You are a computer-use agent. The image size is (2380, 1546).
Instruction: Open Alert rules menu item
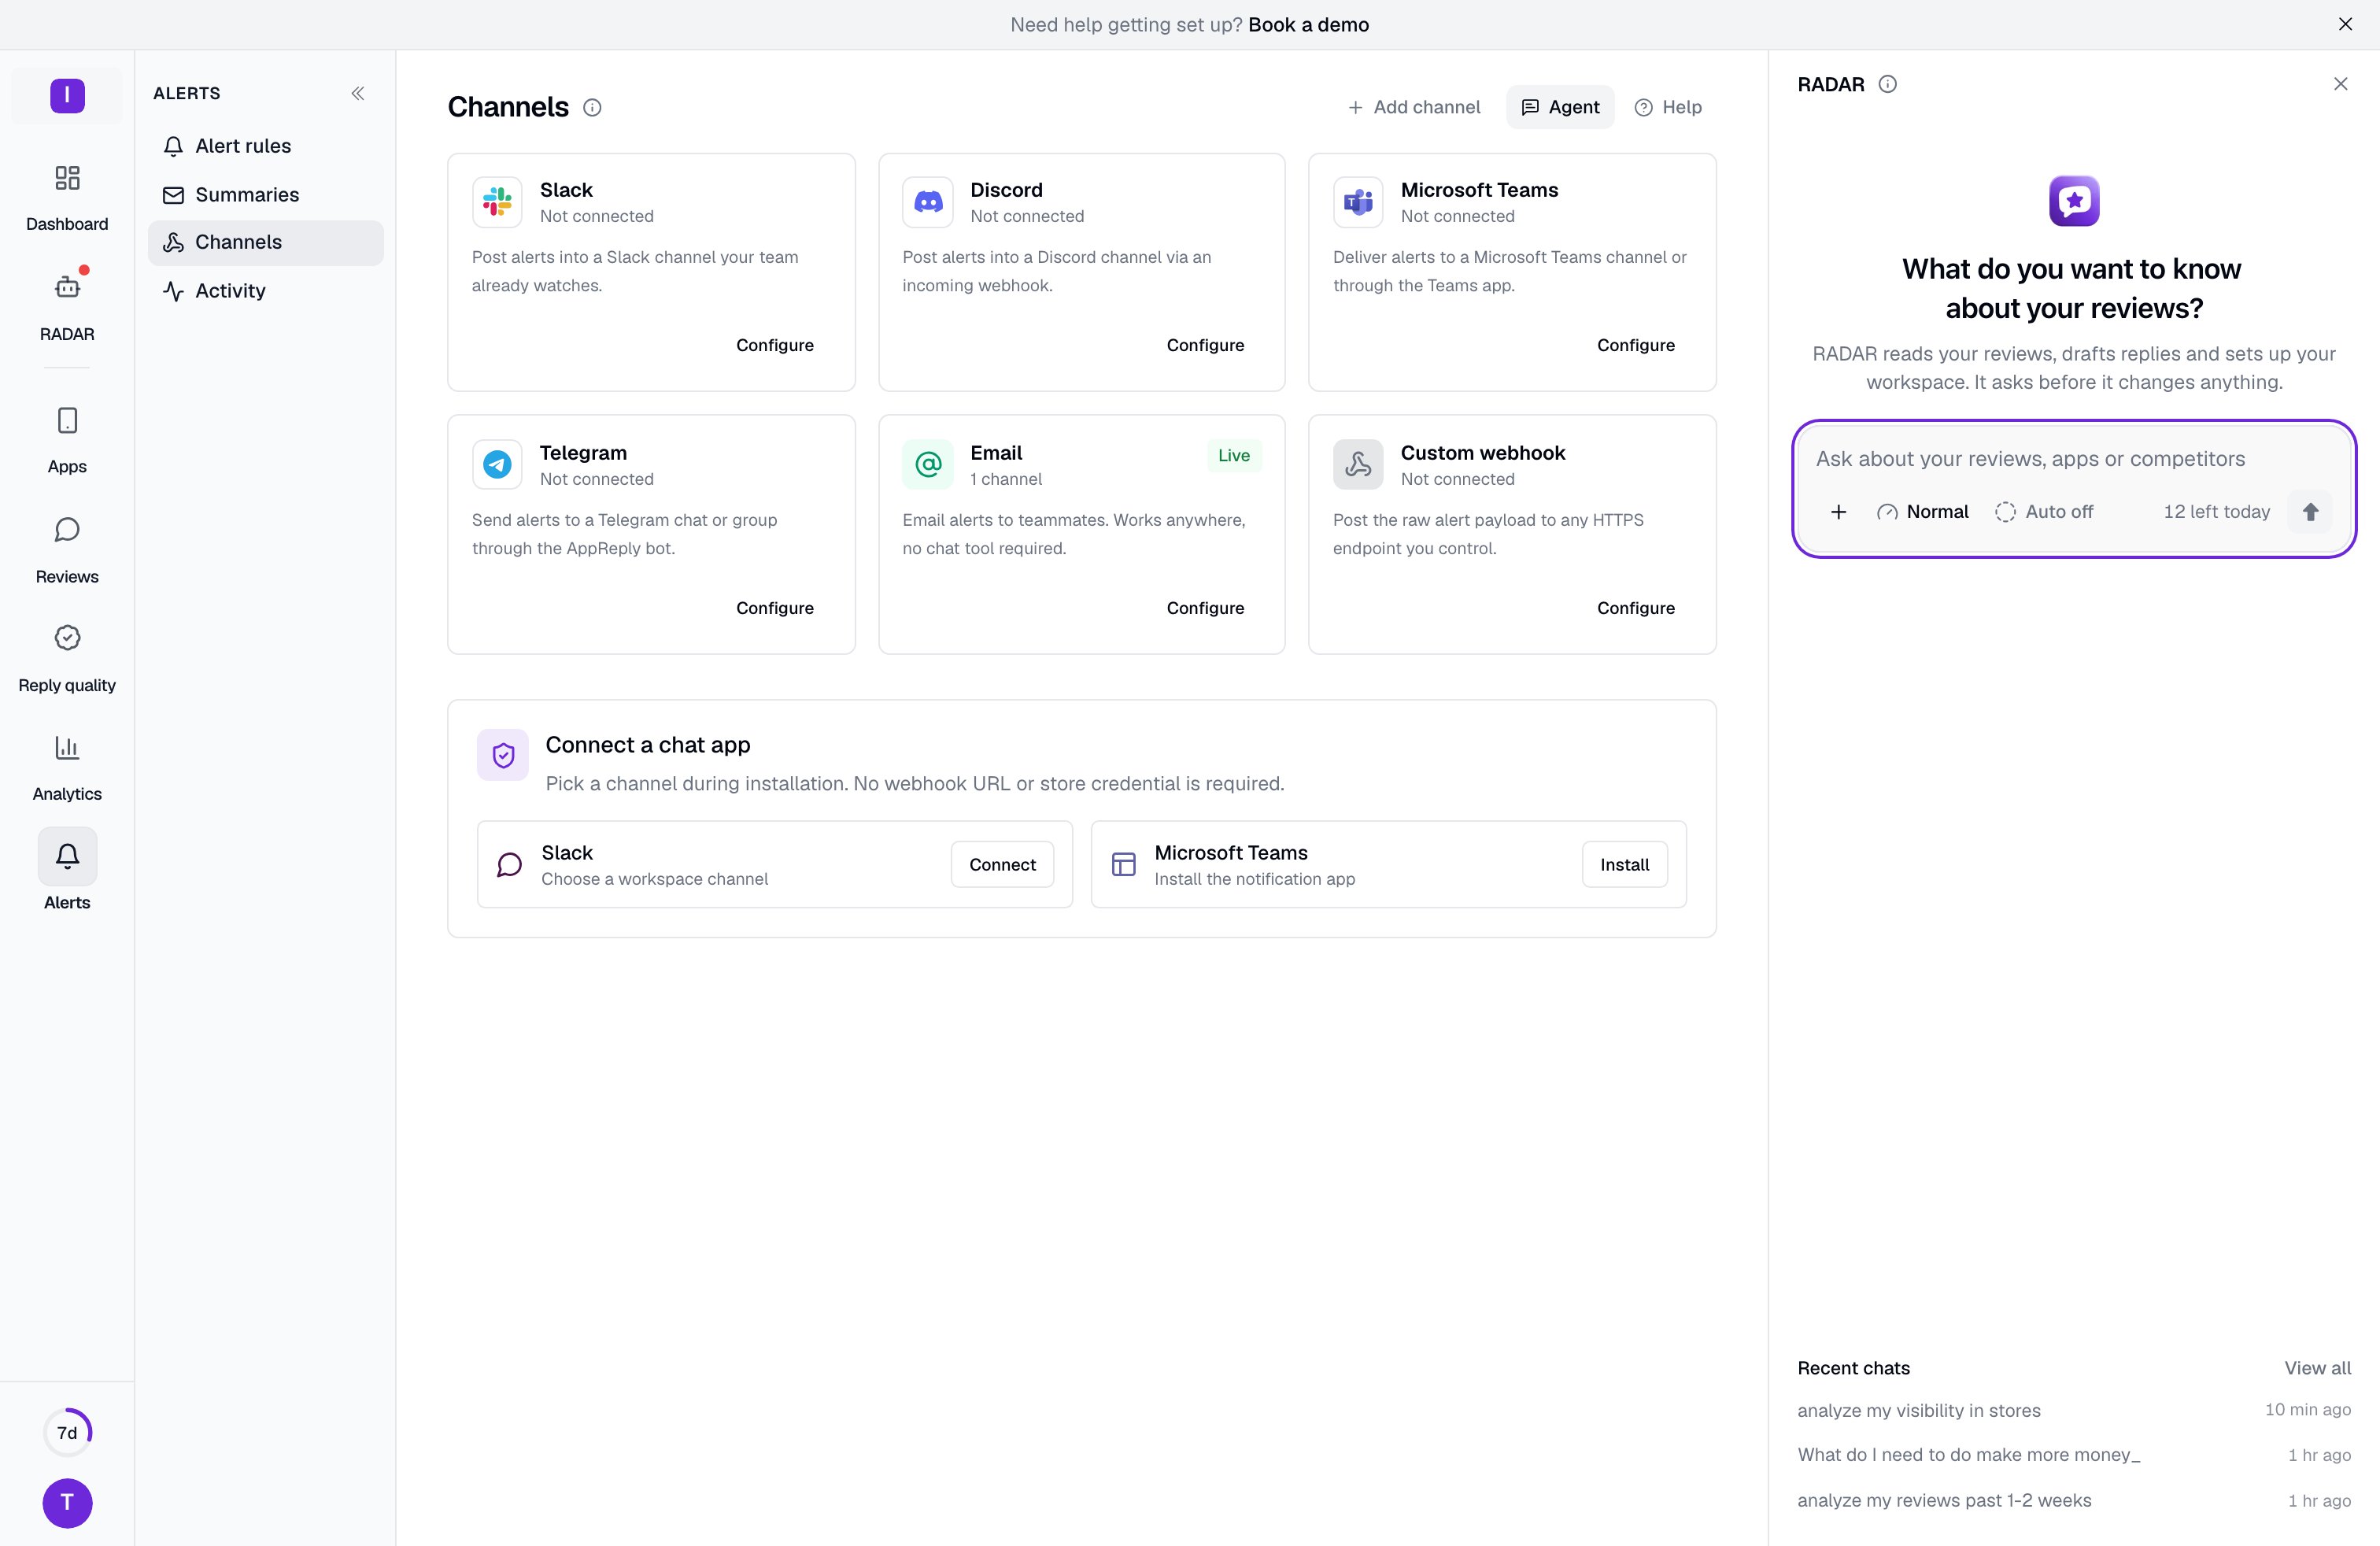(x=265, y=146)
